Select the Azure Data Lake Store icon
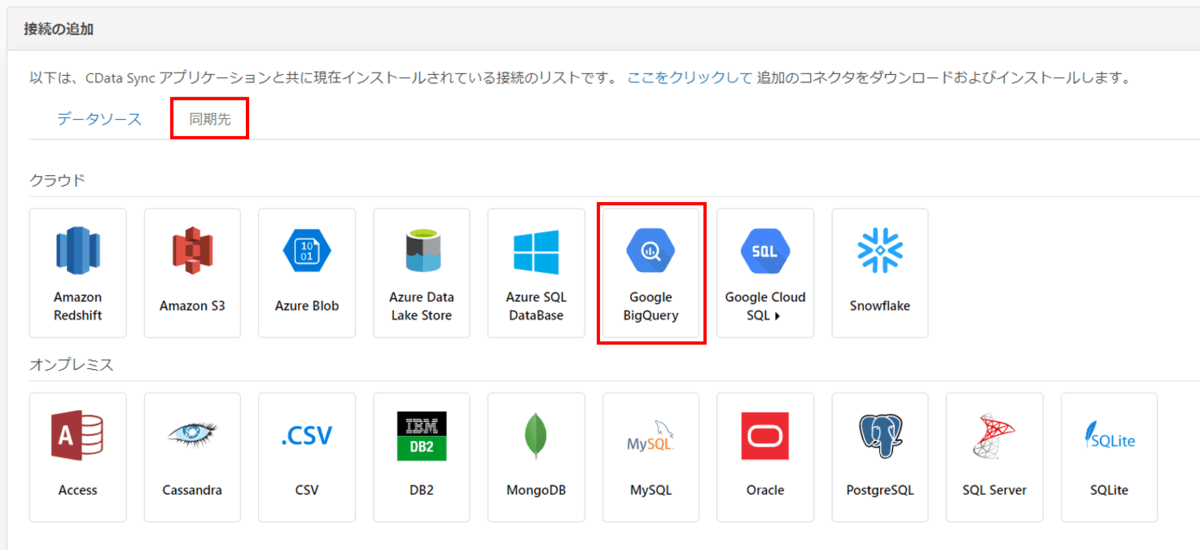The height and width of the screenshot is (550, 1200). coord(421,251)
